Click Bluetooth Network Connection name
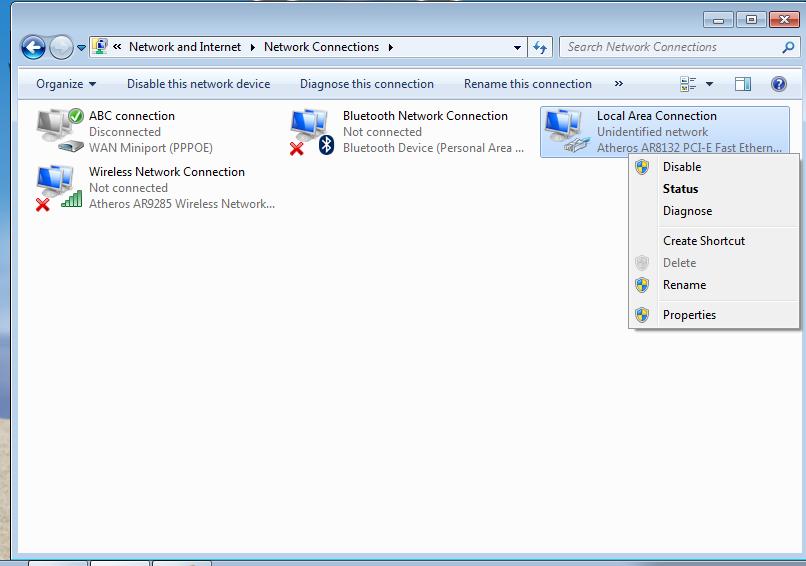 [425, 116]
